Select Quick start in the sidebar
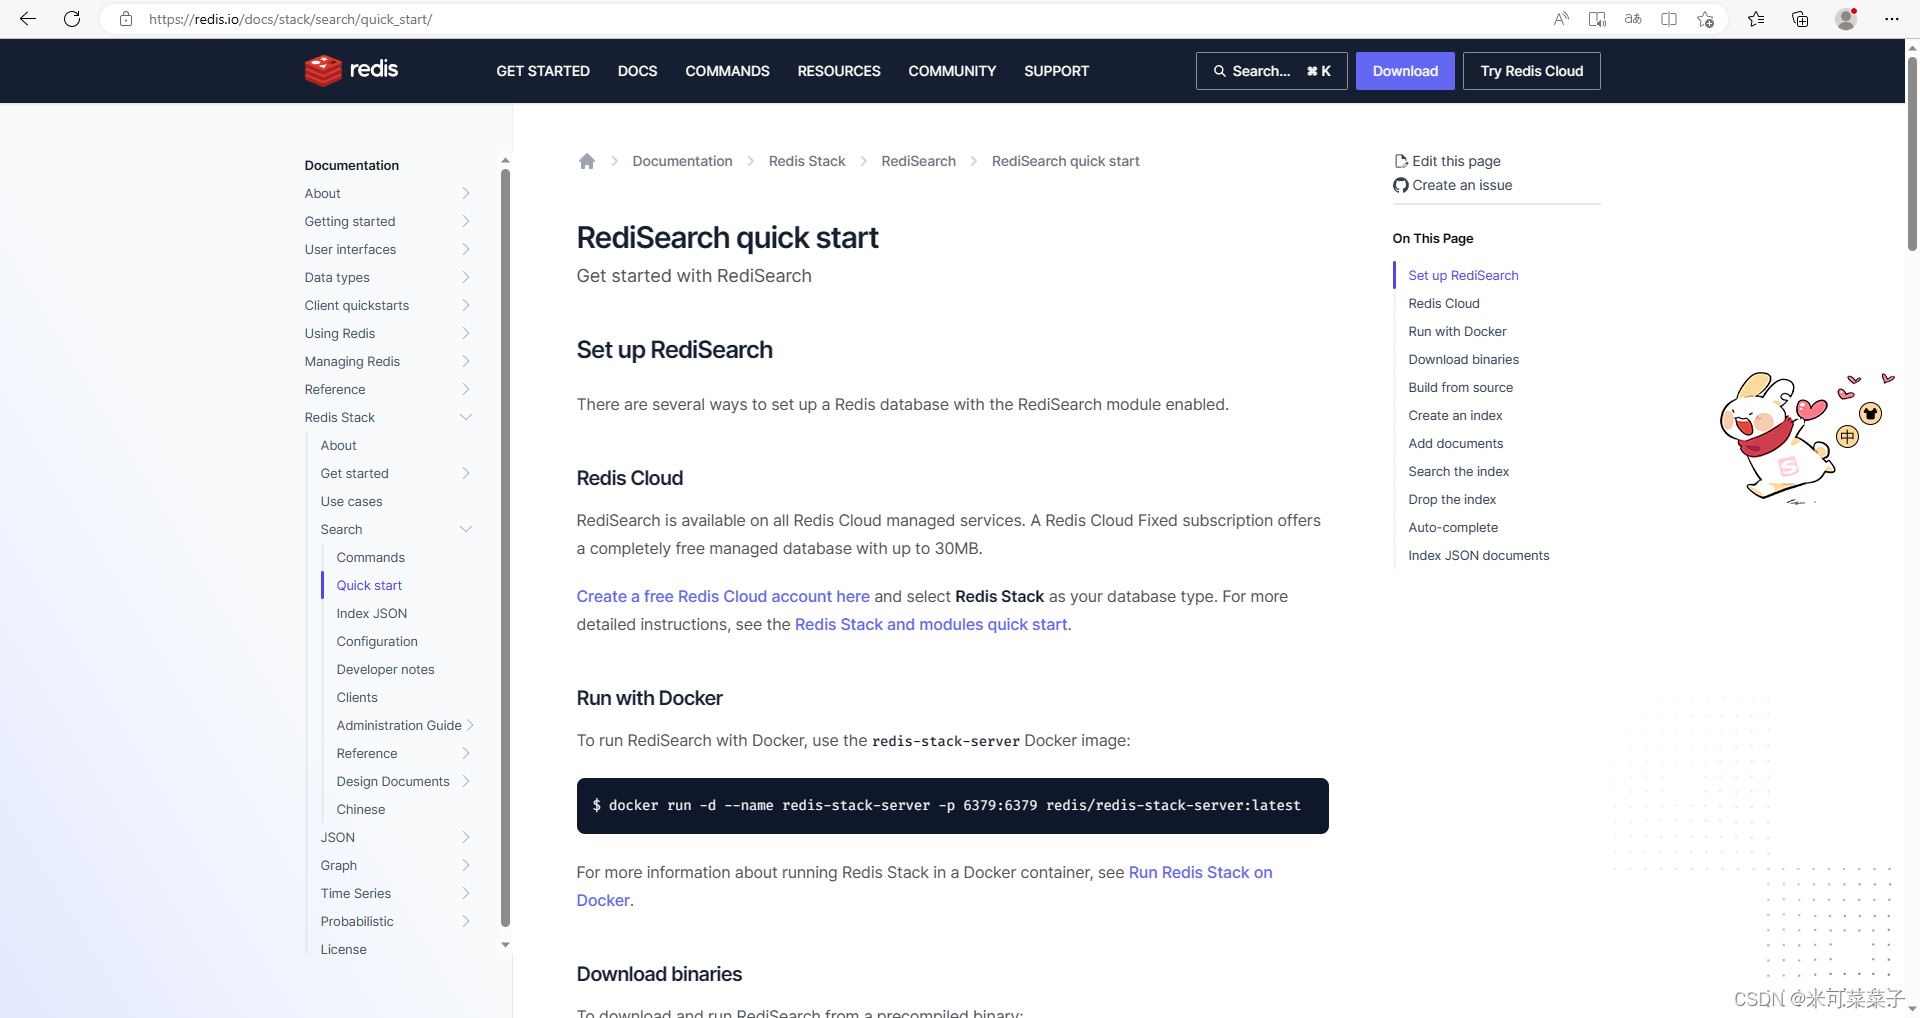 point(369,585)
